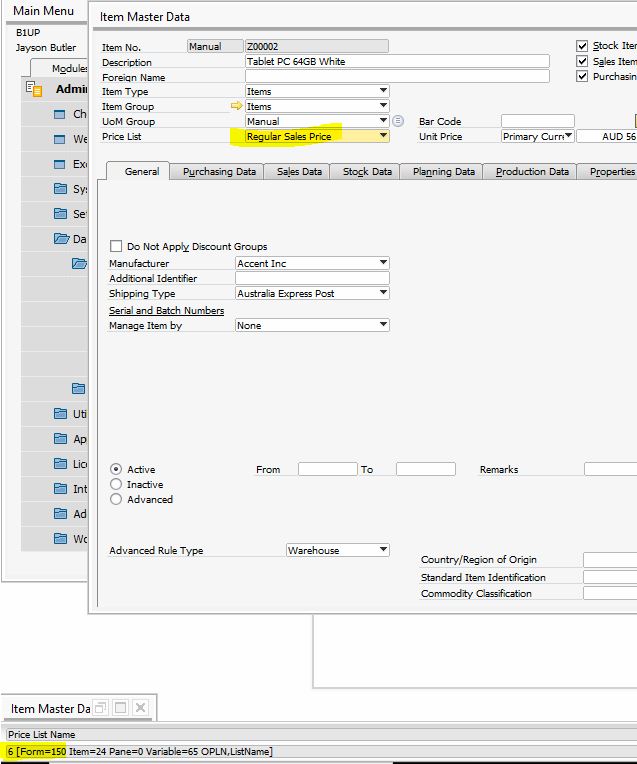Open the Shipping Type dropdown
Viewport: 637px width, 764px height.
tap(383, 293)
